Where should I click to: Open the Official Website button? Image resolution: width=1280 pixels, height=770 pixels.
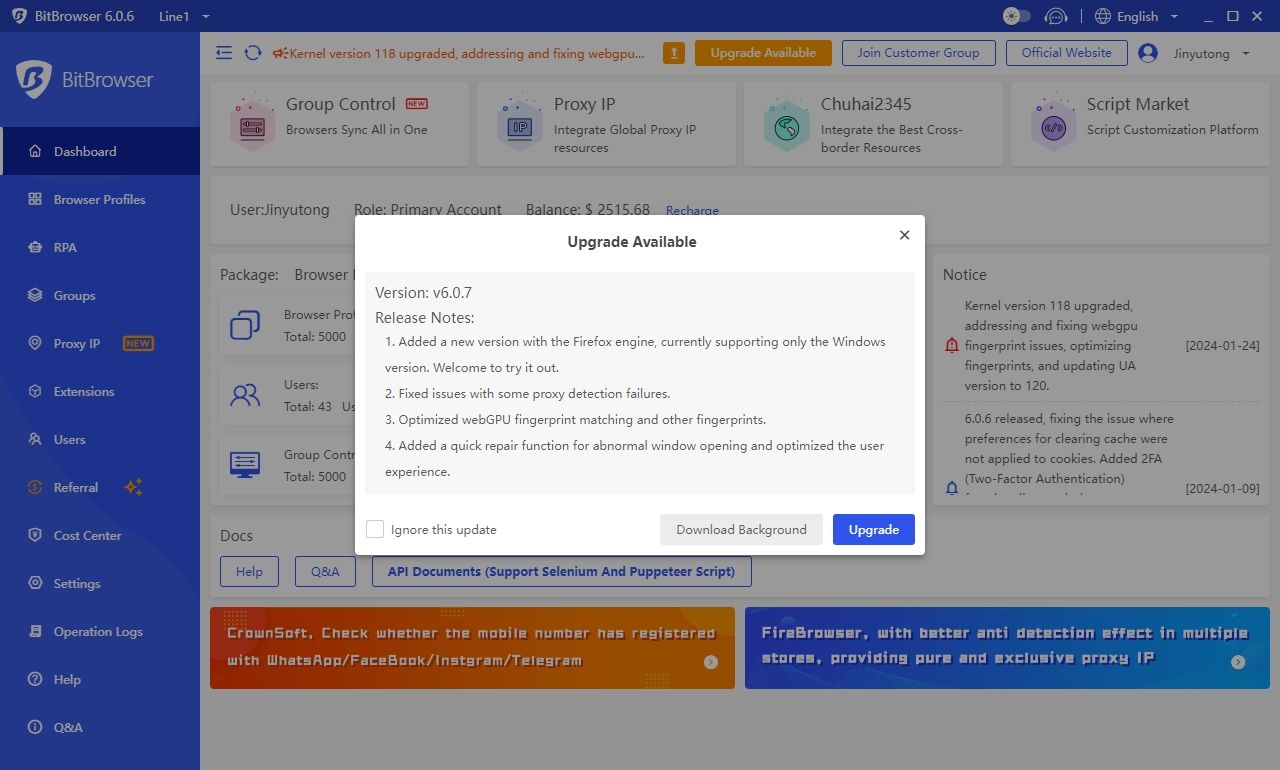1066,53
